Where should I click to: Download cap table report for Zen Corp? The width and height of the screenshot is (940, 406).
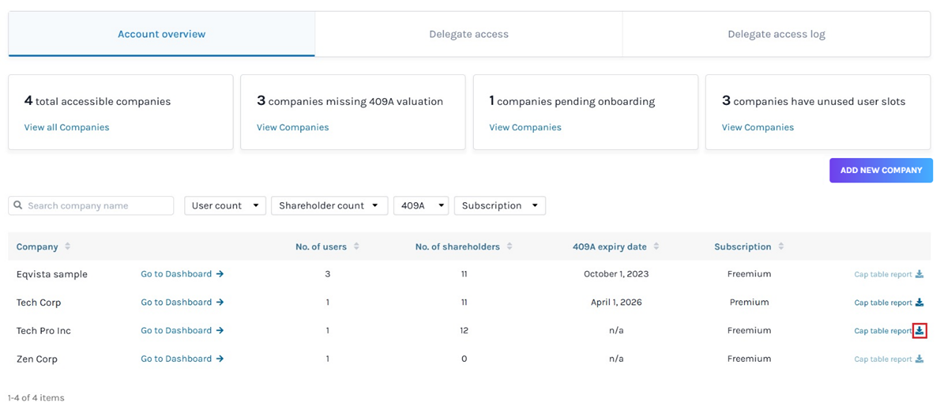[x=919, y=359]
